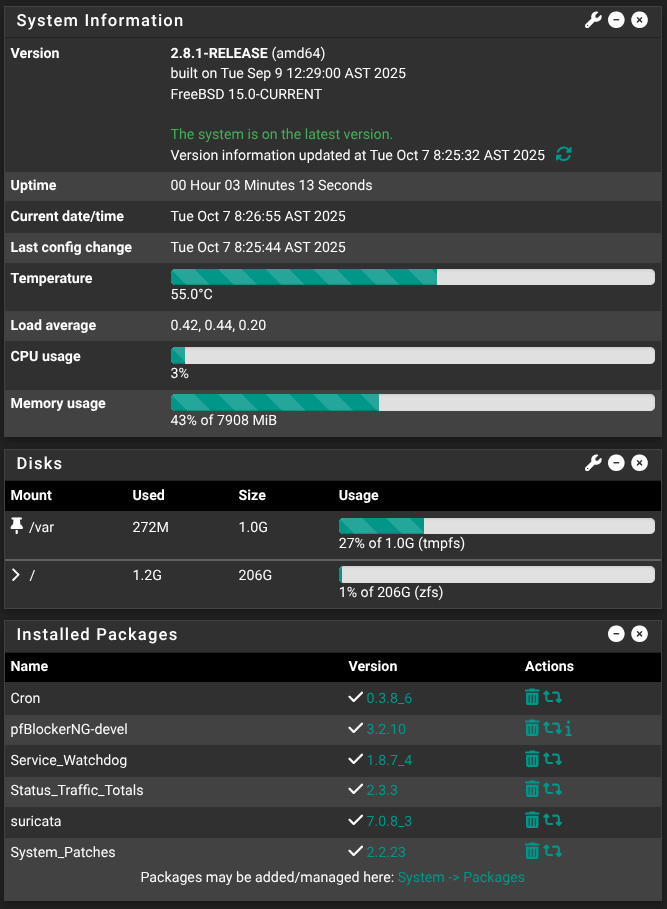Collapse the System Information widget
This screenshot has height=909, width=667.
click(616, 20)
